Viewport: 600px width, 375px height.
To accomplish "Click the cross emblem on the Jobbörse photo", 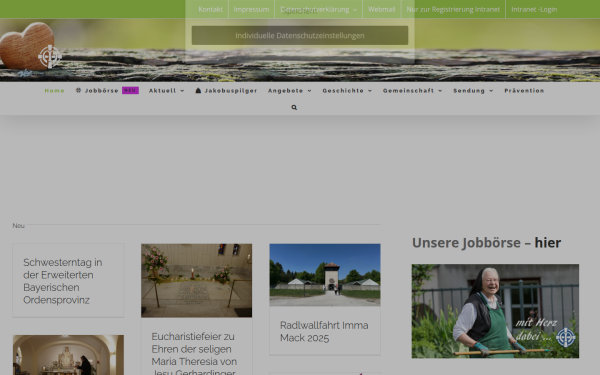I will click(566, 337).
